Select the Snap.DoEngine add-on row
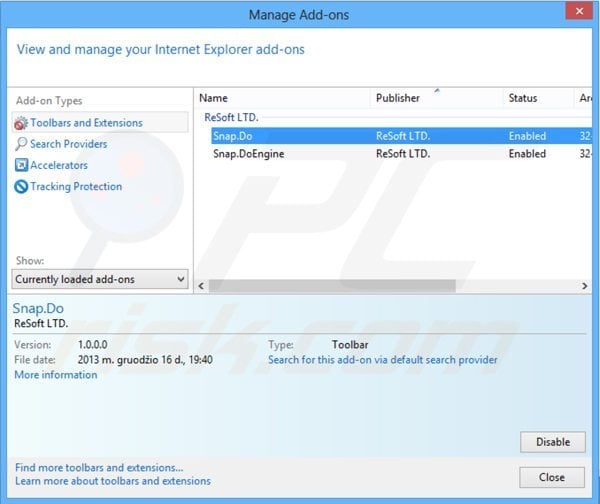The height and width of the screenshot is (504, 600). click(401, 154)
